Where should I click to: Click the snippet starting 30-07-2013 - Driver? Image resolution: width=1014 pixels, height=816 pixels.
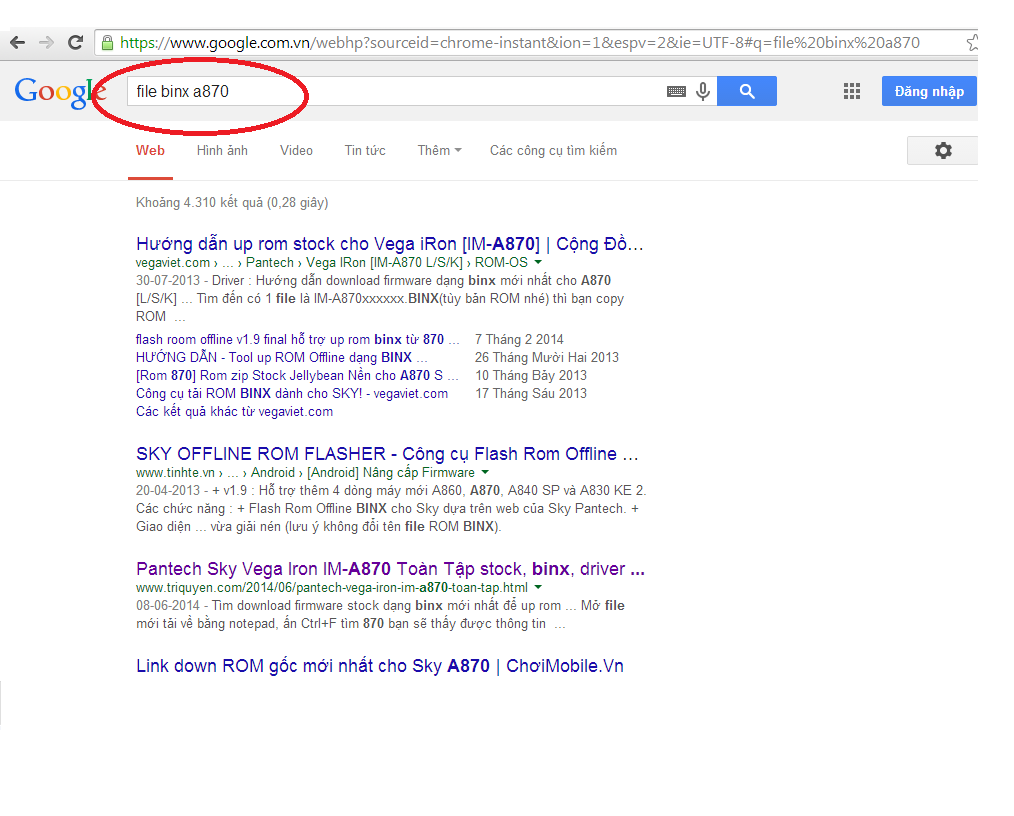click(x=380, y=299)
